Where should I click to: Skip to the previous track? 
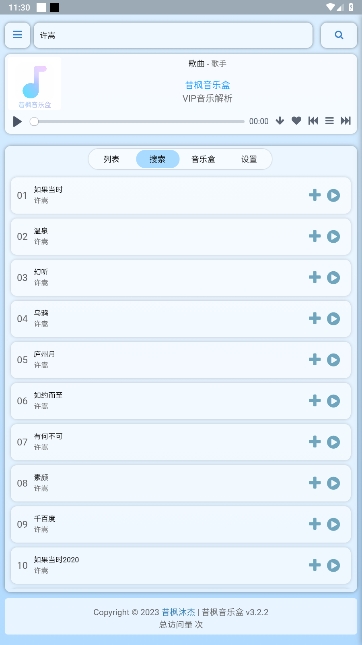tap(313, 121)
